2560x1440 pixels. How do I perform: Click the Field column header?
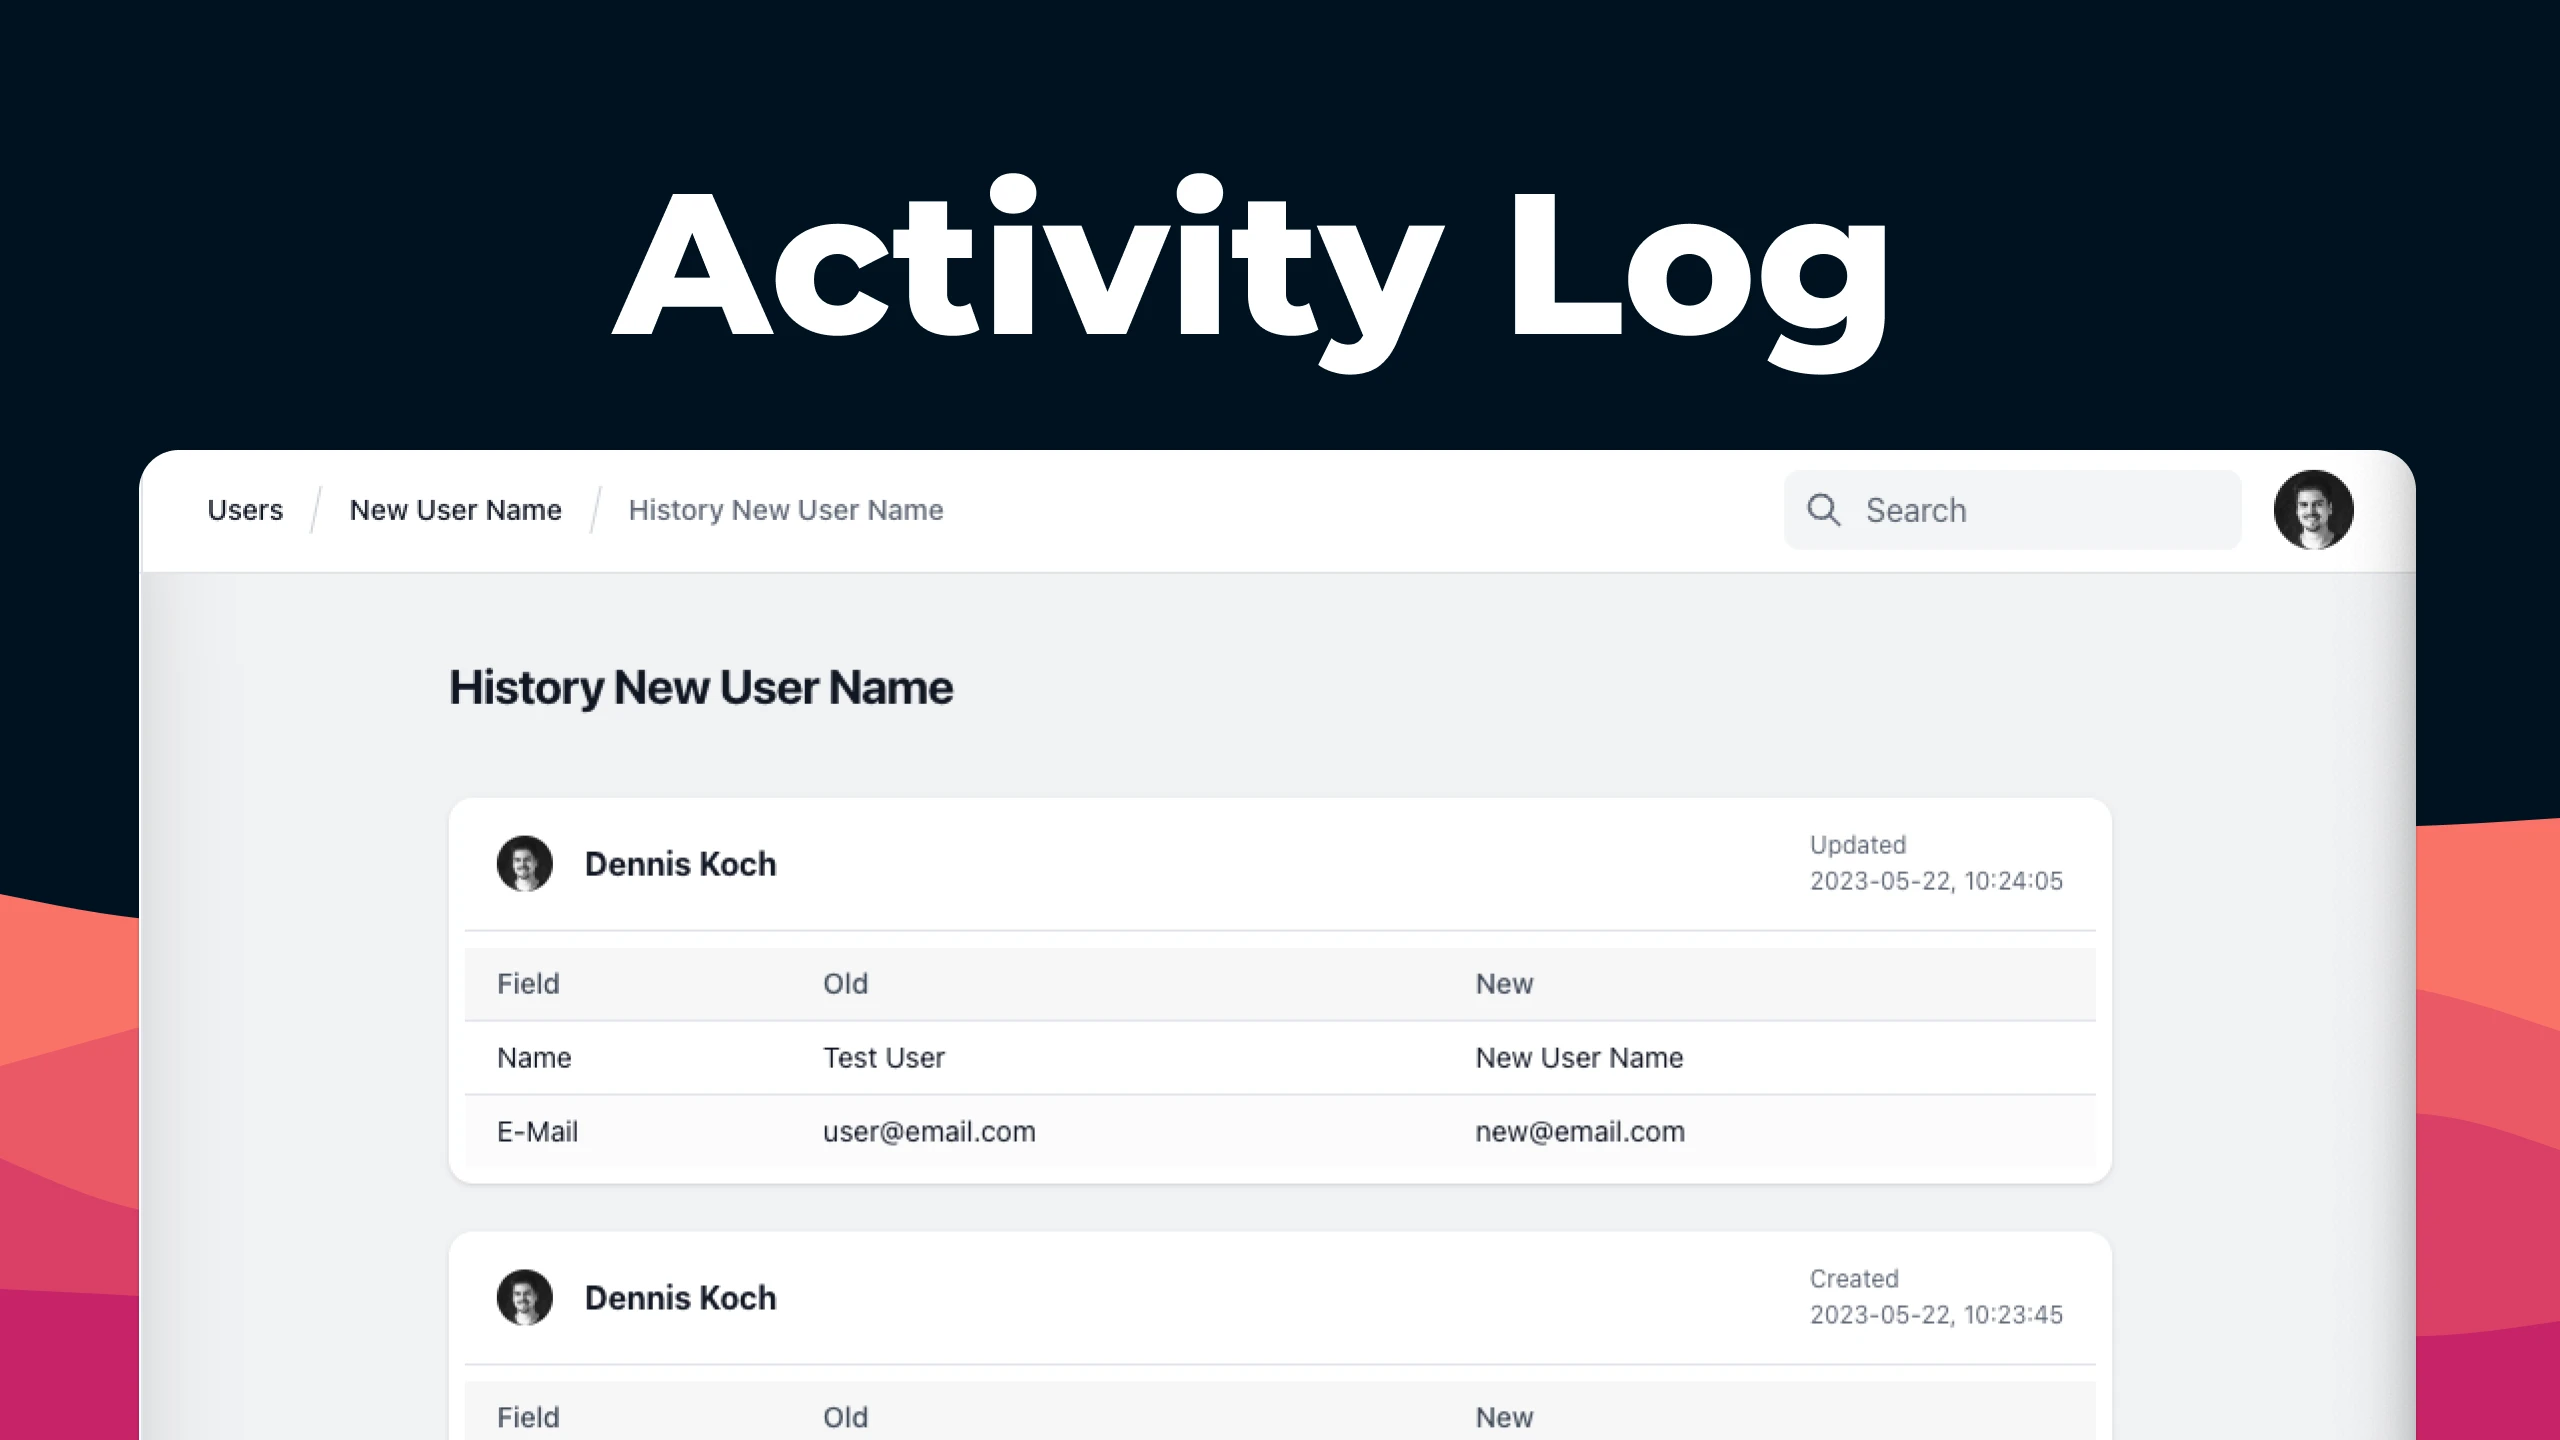[527, 983]
